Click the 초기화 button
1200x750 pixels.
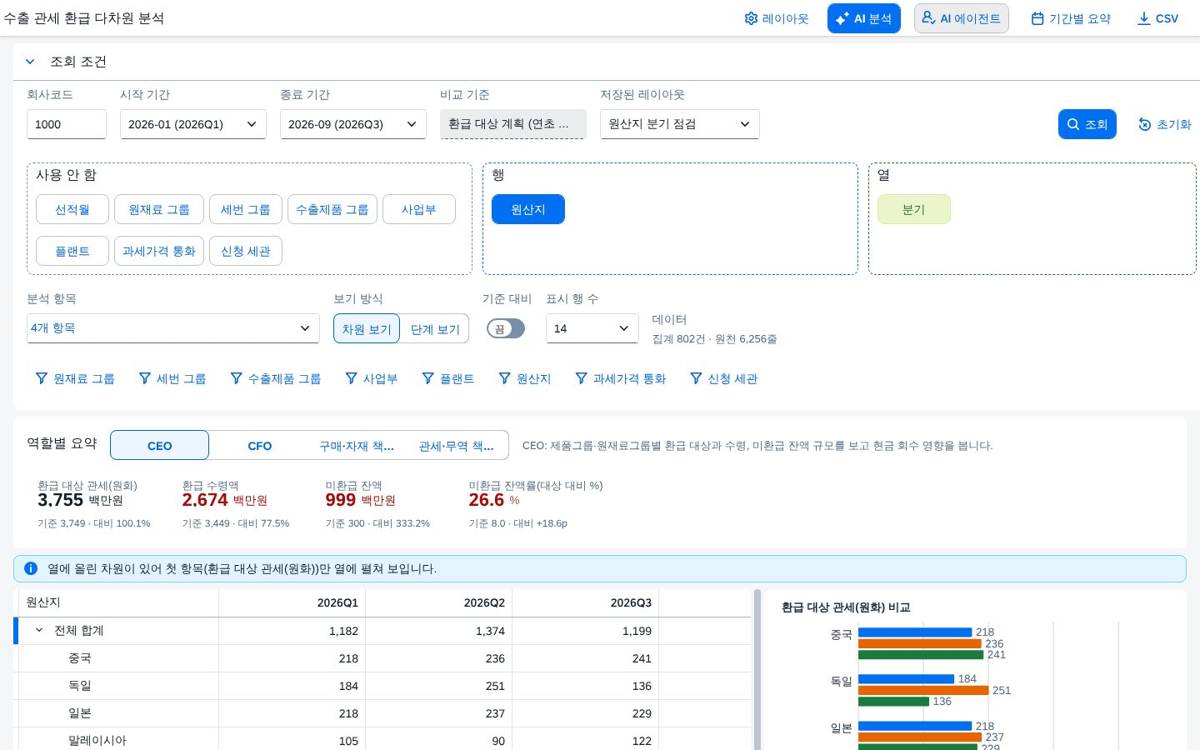(1165, 124)
